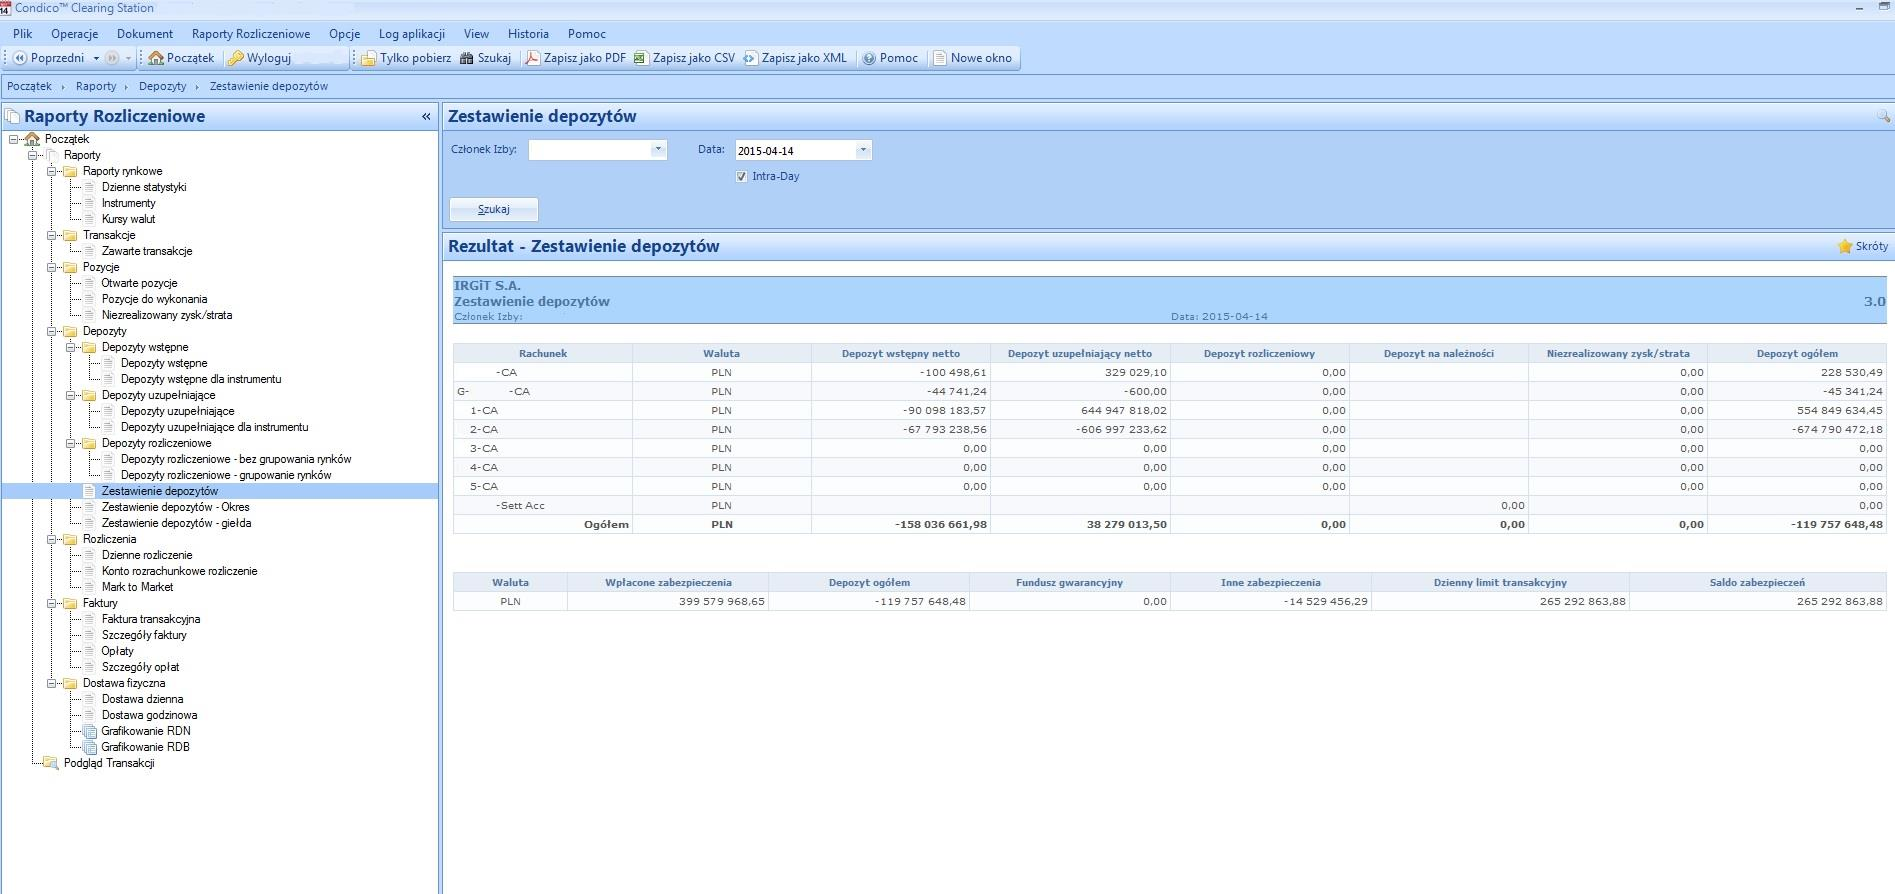Viewport: 1895px width, 894px height.
Task: Collapse the Raporty Rozliczeniowe side panel
Action: click(427, 117)
